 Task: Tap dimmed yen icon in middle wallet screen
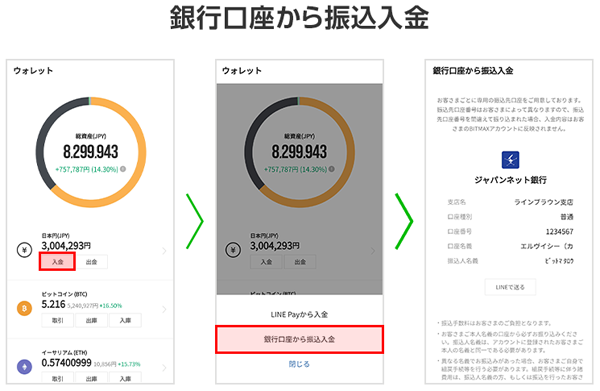click(233, 250)
